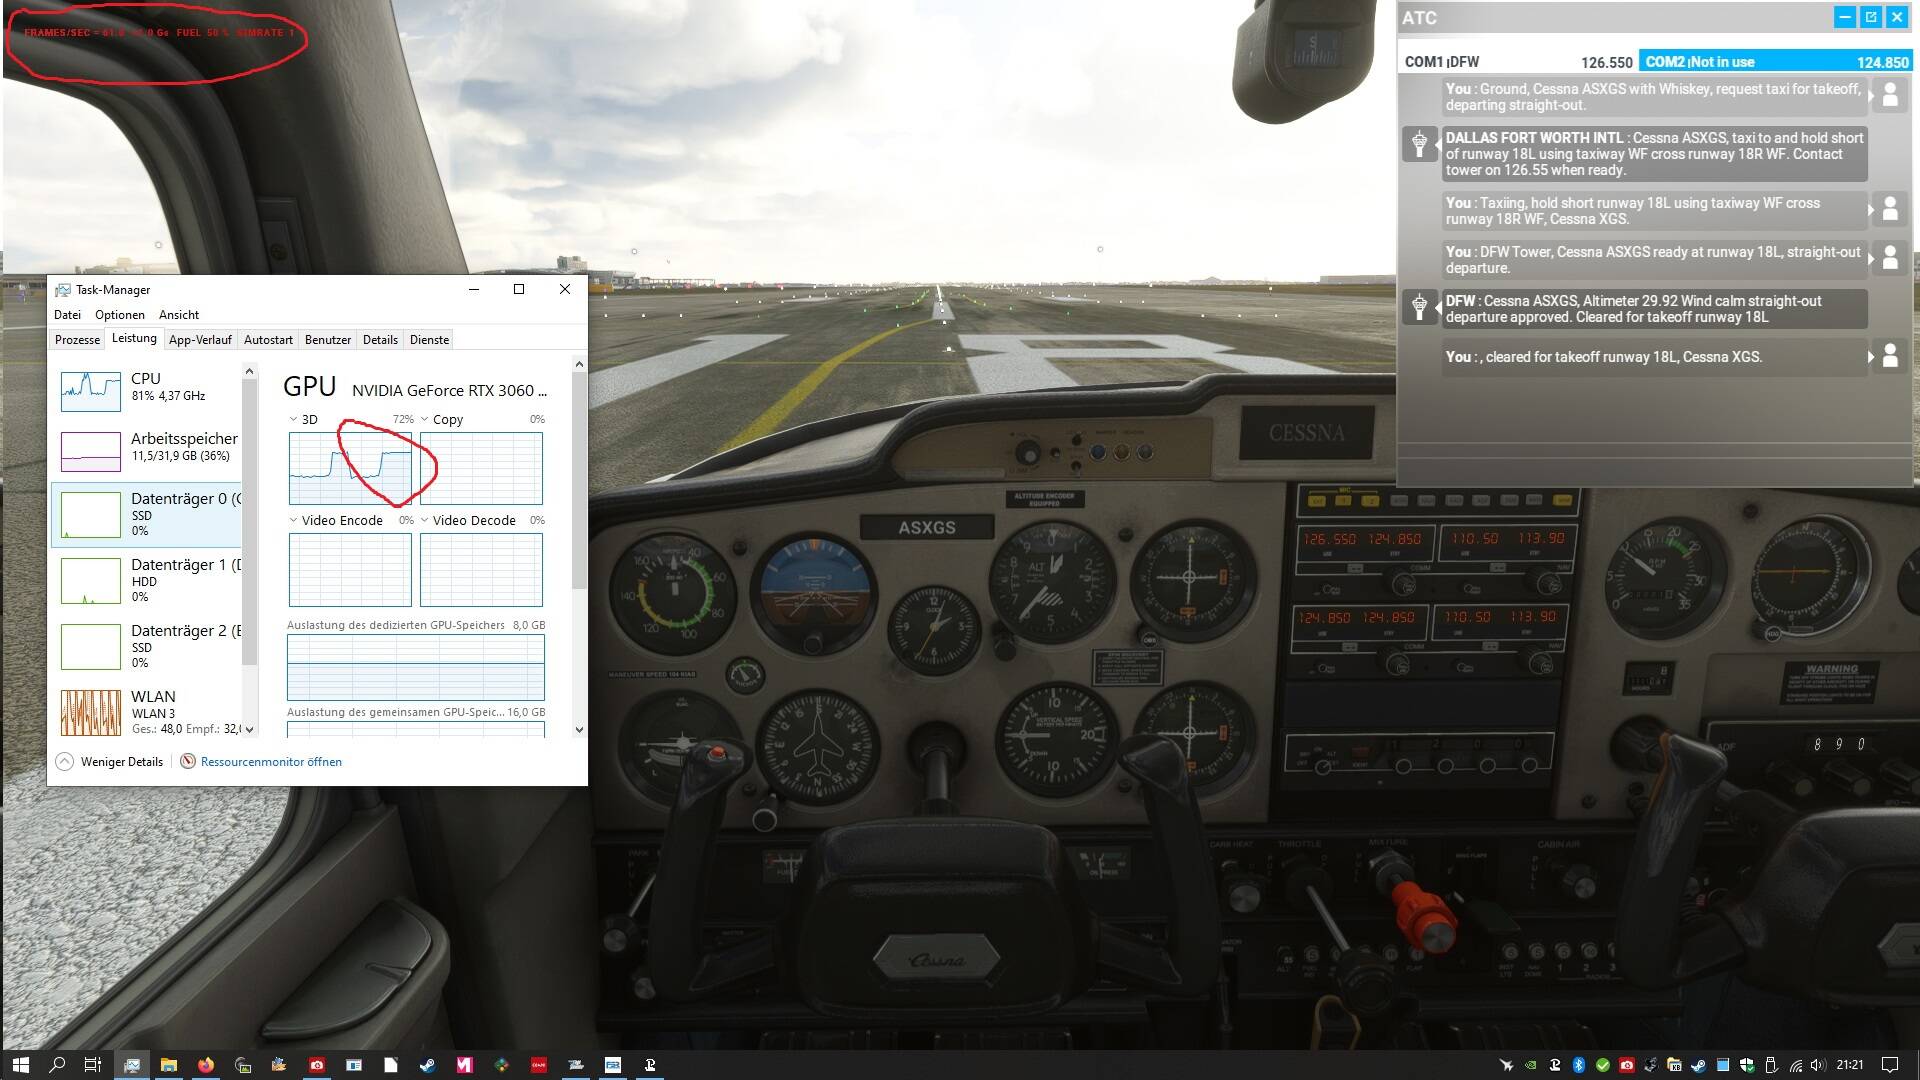Open the Copy GPU engine dropdown
Screen dimensions: 1920x1080
[425, 420]
